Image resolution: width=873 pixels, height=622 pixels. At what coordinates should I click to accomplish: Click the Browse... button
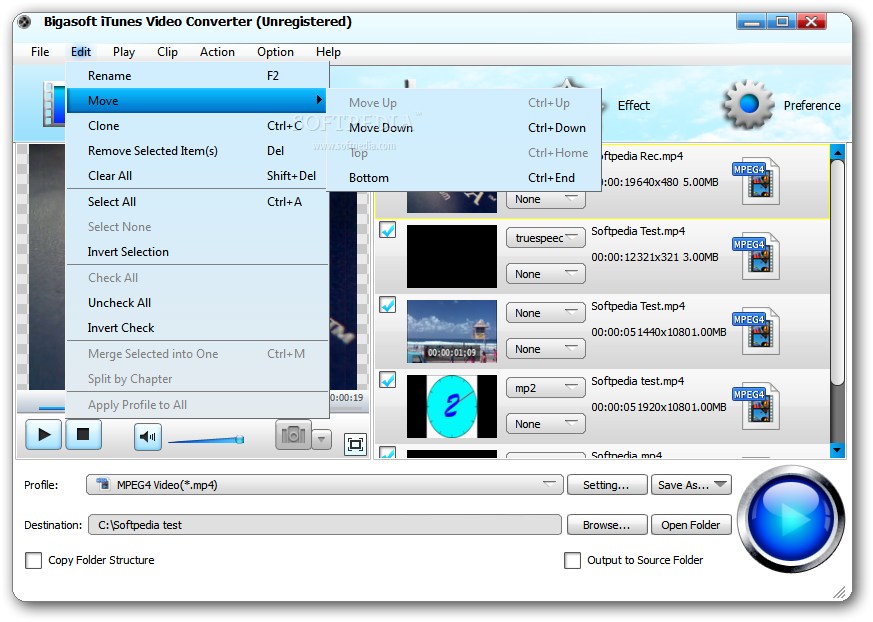tap(607, 525)
